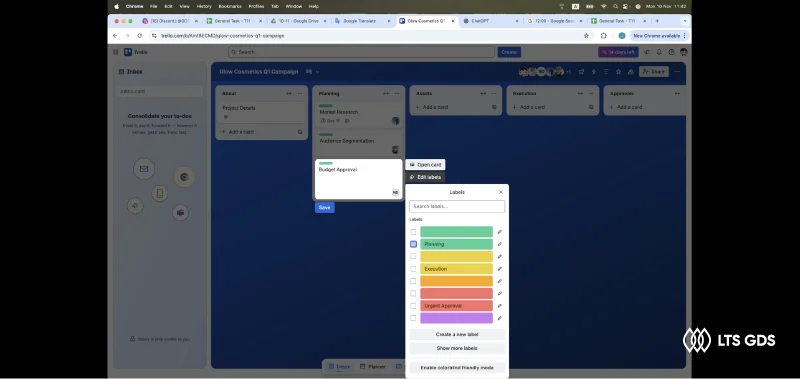Open the Execution list actions menu
Image resolution: width=800 pixels, height=379 pixels.
(x=590, y=94)
